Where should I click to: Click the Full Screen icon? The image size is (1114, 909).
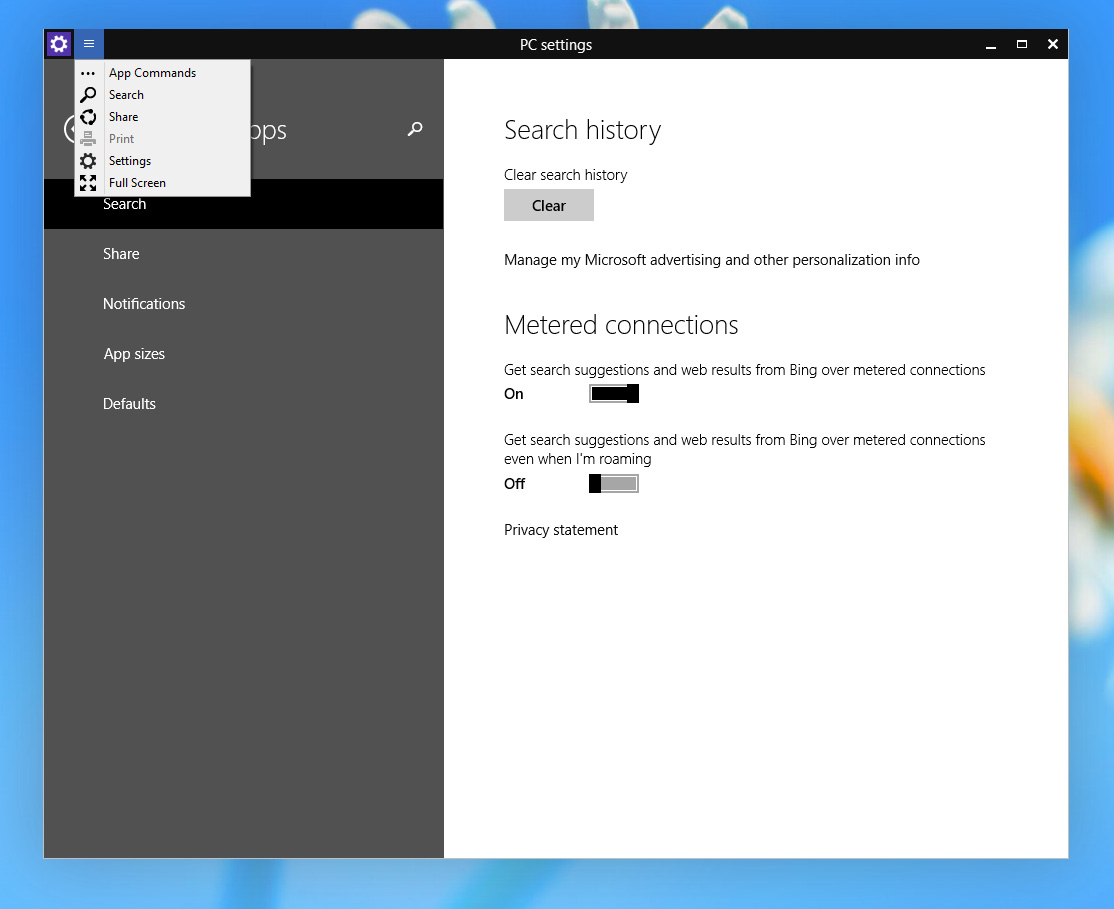tap(89, 182)
